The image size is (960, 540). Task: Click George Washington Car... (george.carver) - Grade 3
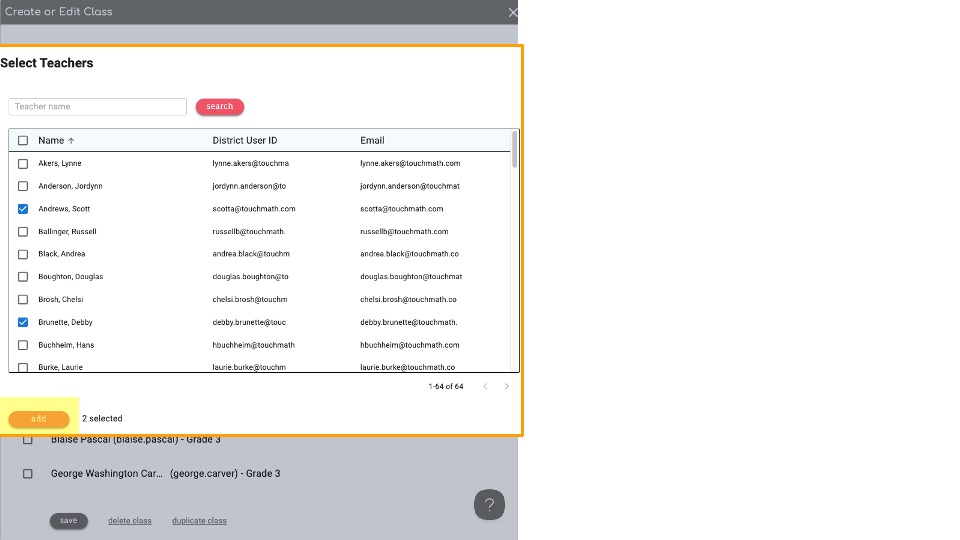(x=165, y=473)
